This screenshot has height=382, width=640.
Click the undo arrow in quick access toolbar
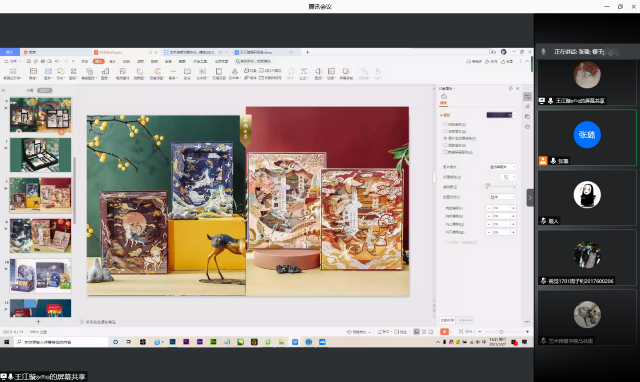tap(58, 61)
